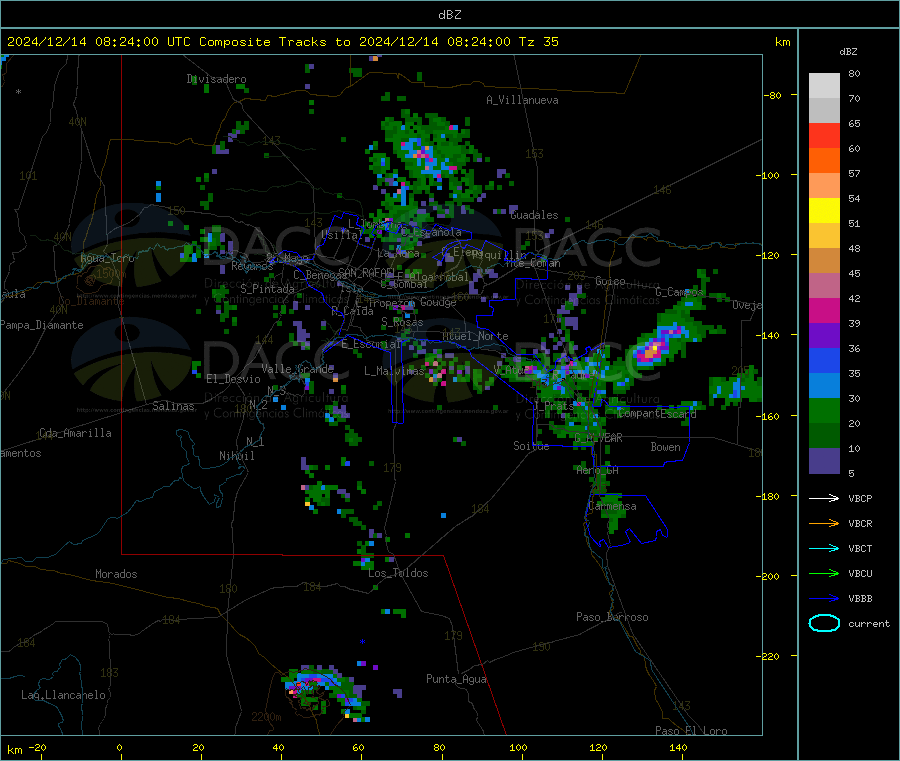The image size is (900, 761).
Task: Click the 'Paso_El_Loro' map label
Action: click(x=691, y=731)
